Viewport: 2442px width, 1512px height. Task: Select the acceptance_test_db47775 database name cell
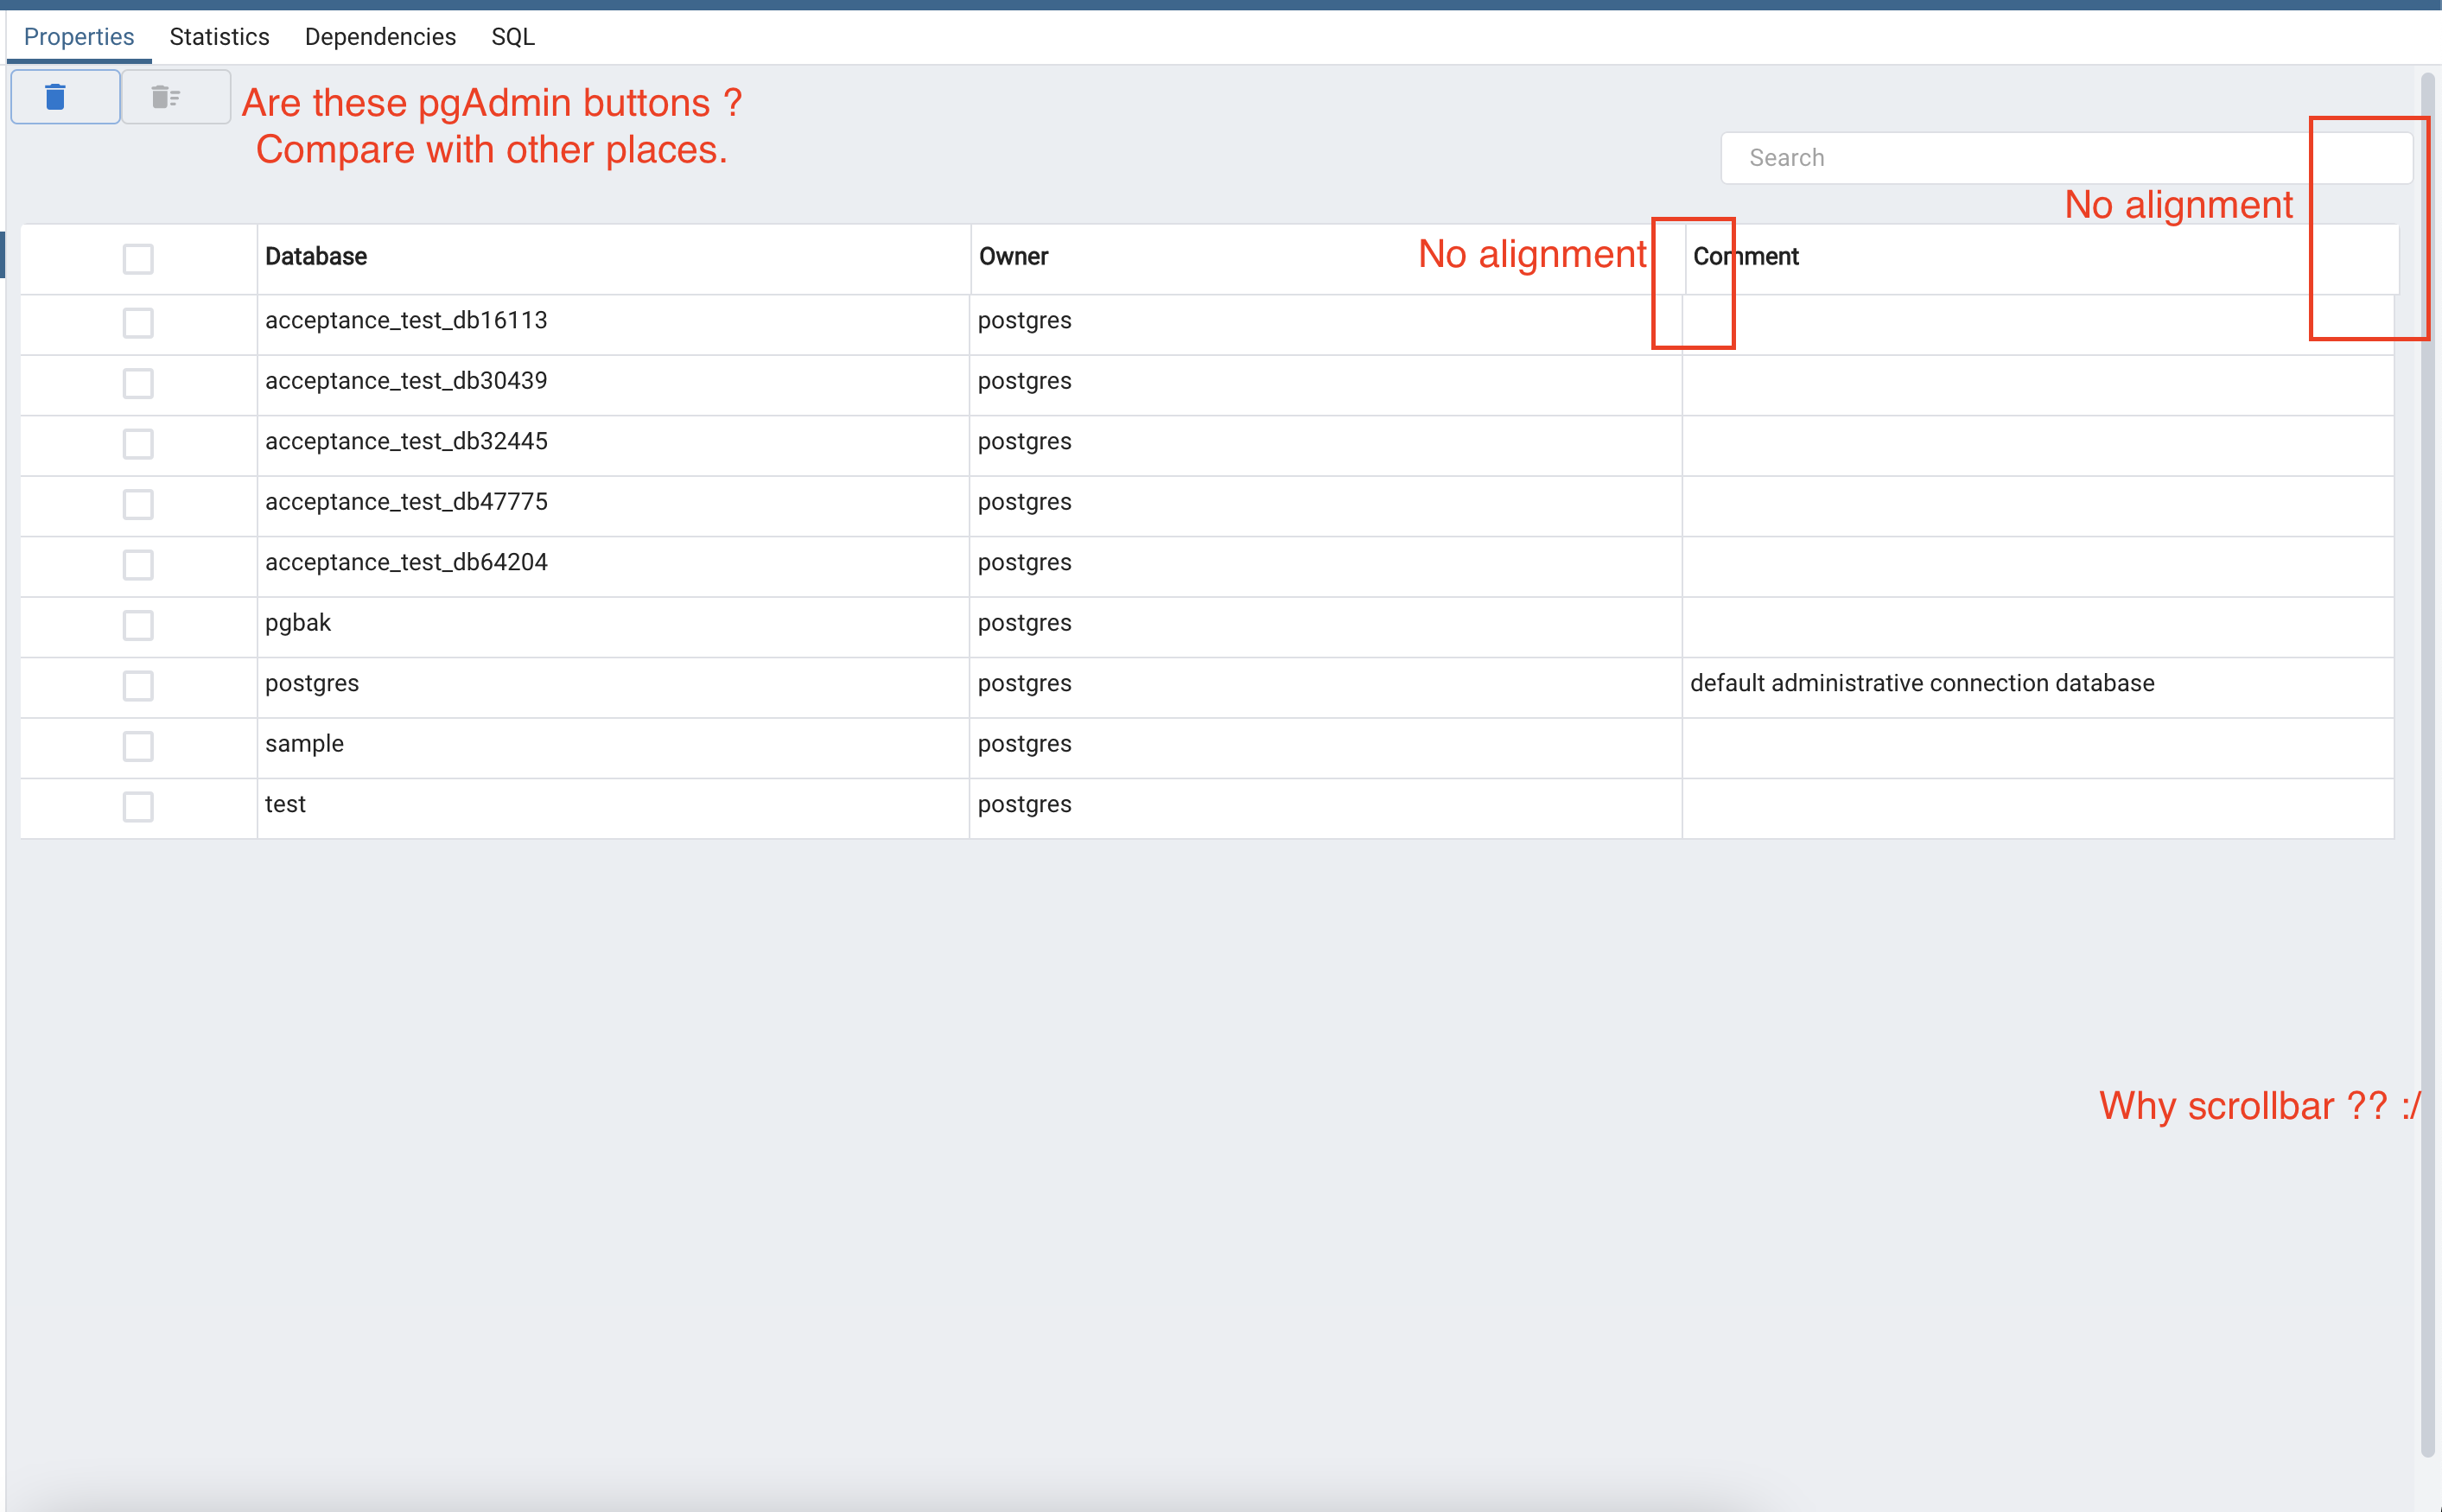pyautogui.click(x=406, y=502)
